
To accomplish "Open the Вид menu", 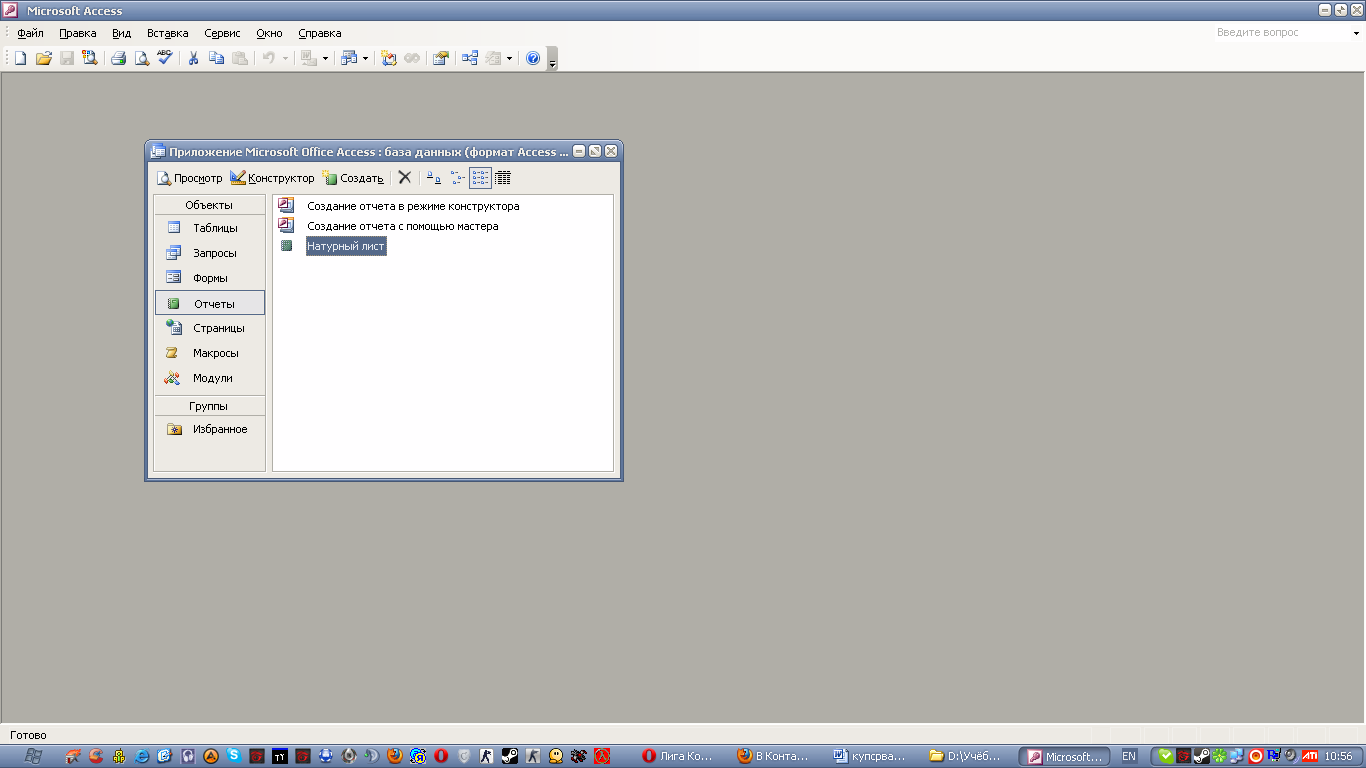I will coord(121,33).
